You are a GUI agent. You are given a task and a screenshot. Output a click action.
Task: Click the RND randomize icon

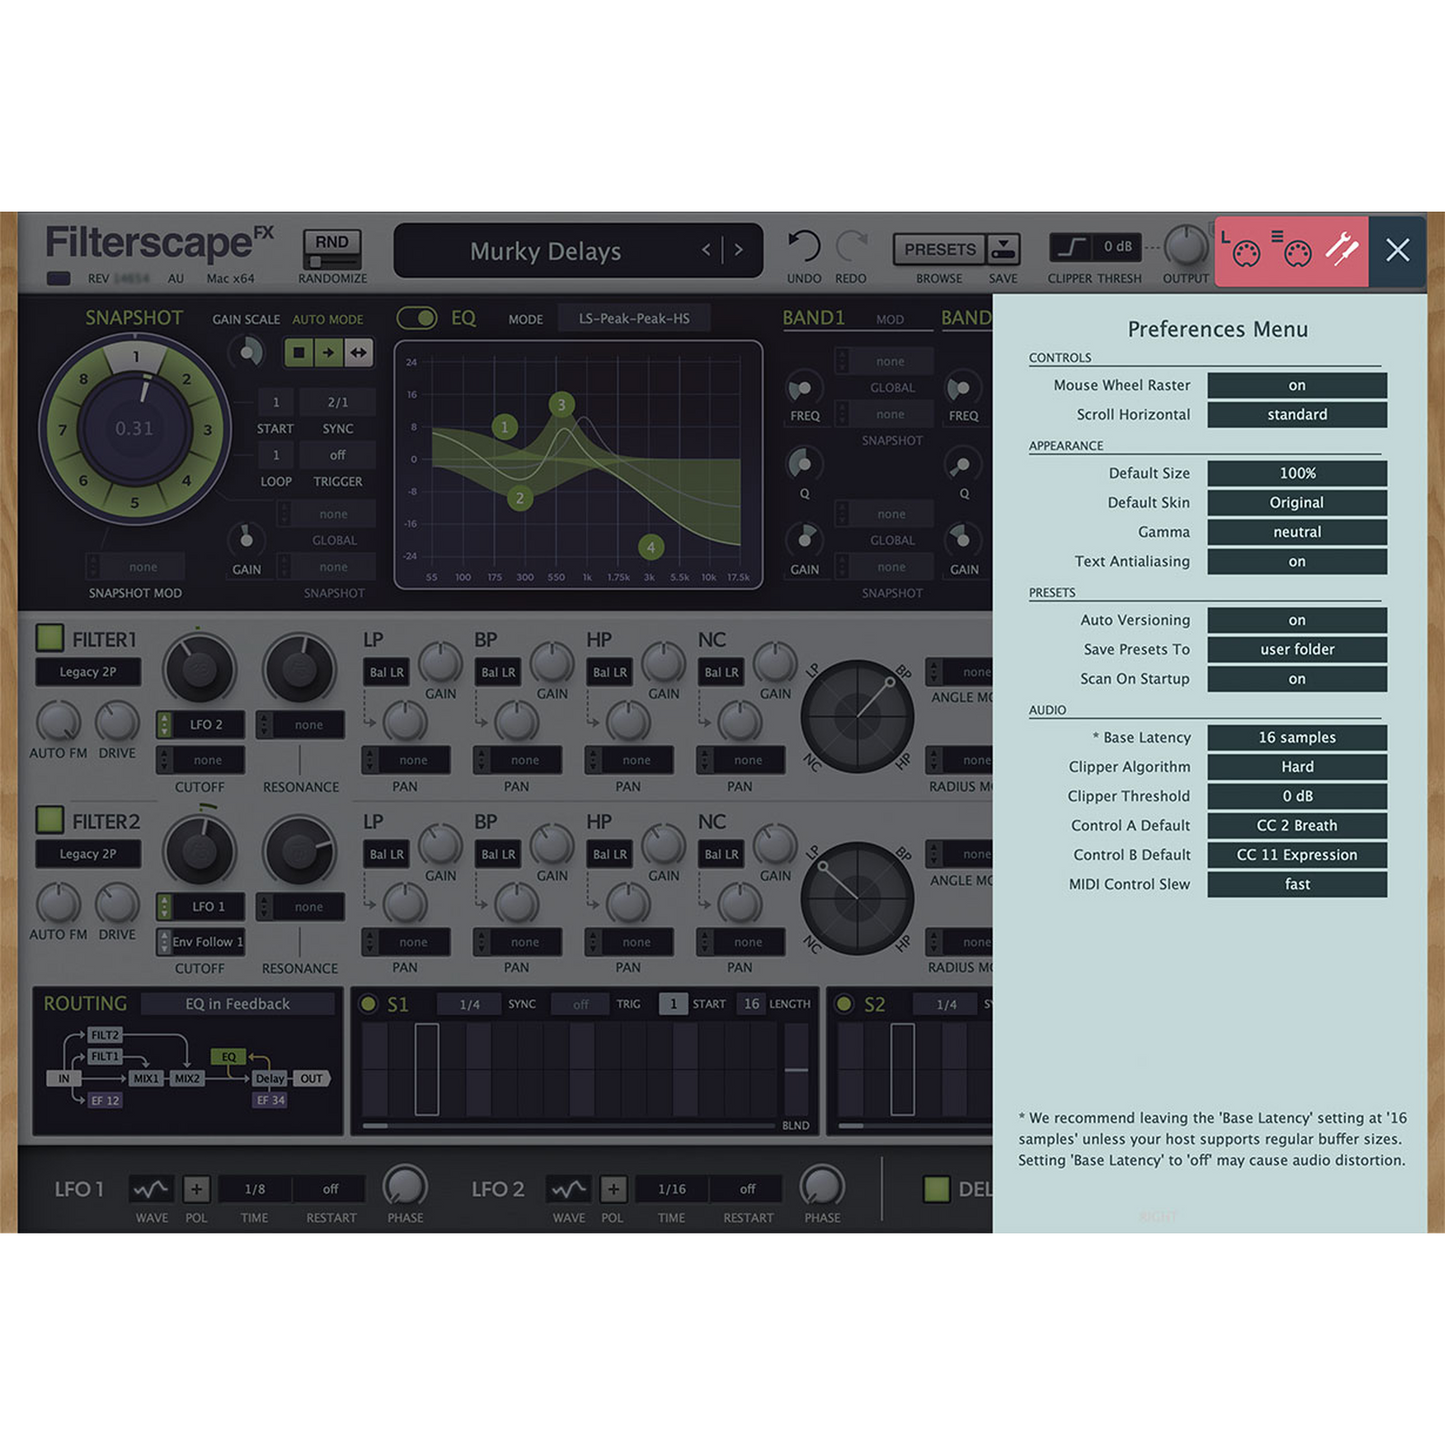(332, 247)
